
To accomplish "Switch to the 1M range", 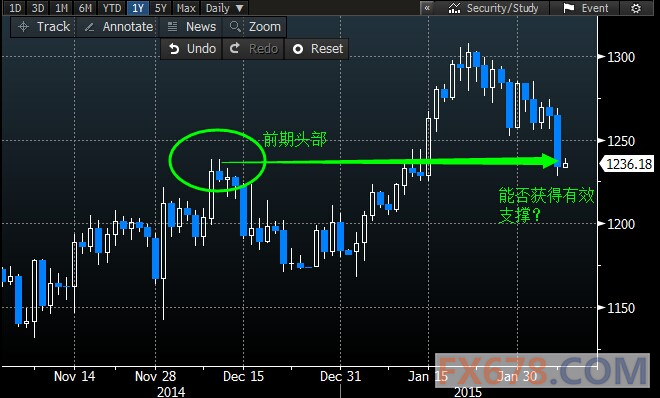I will pos(61,8).
